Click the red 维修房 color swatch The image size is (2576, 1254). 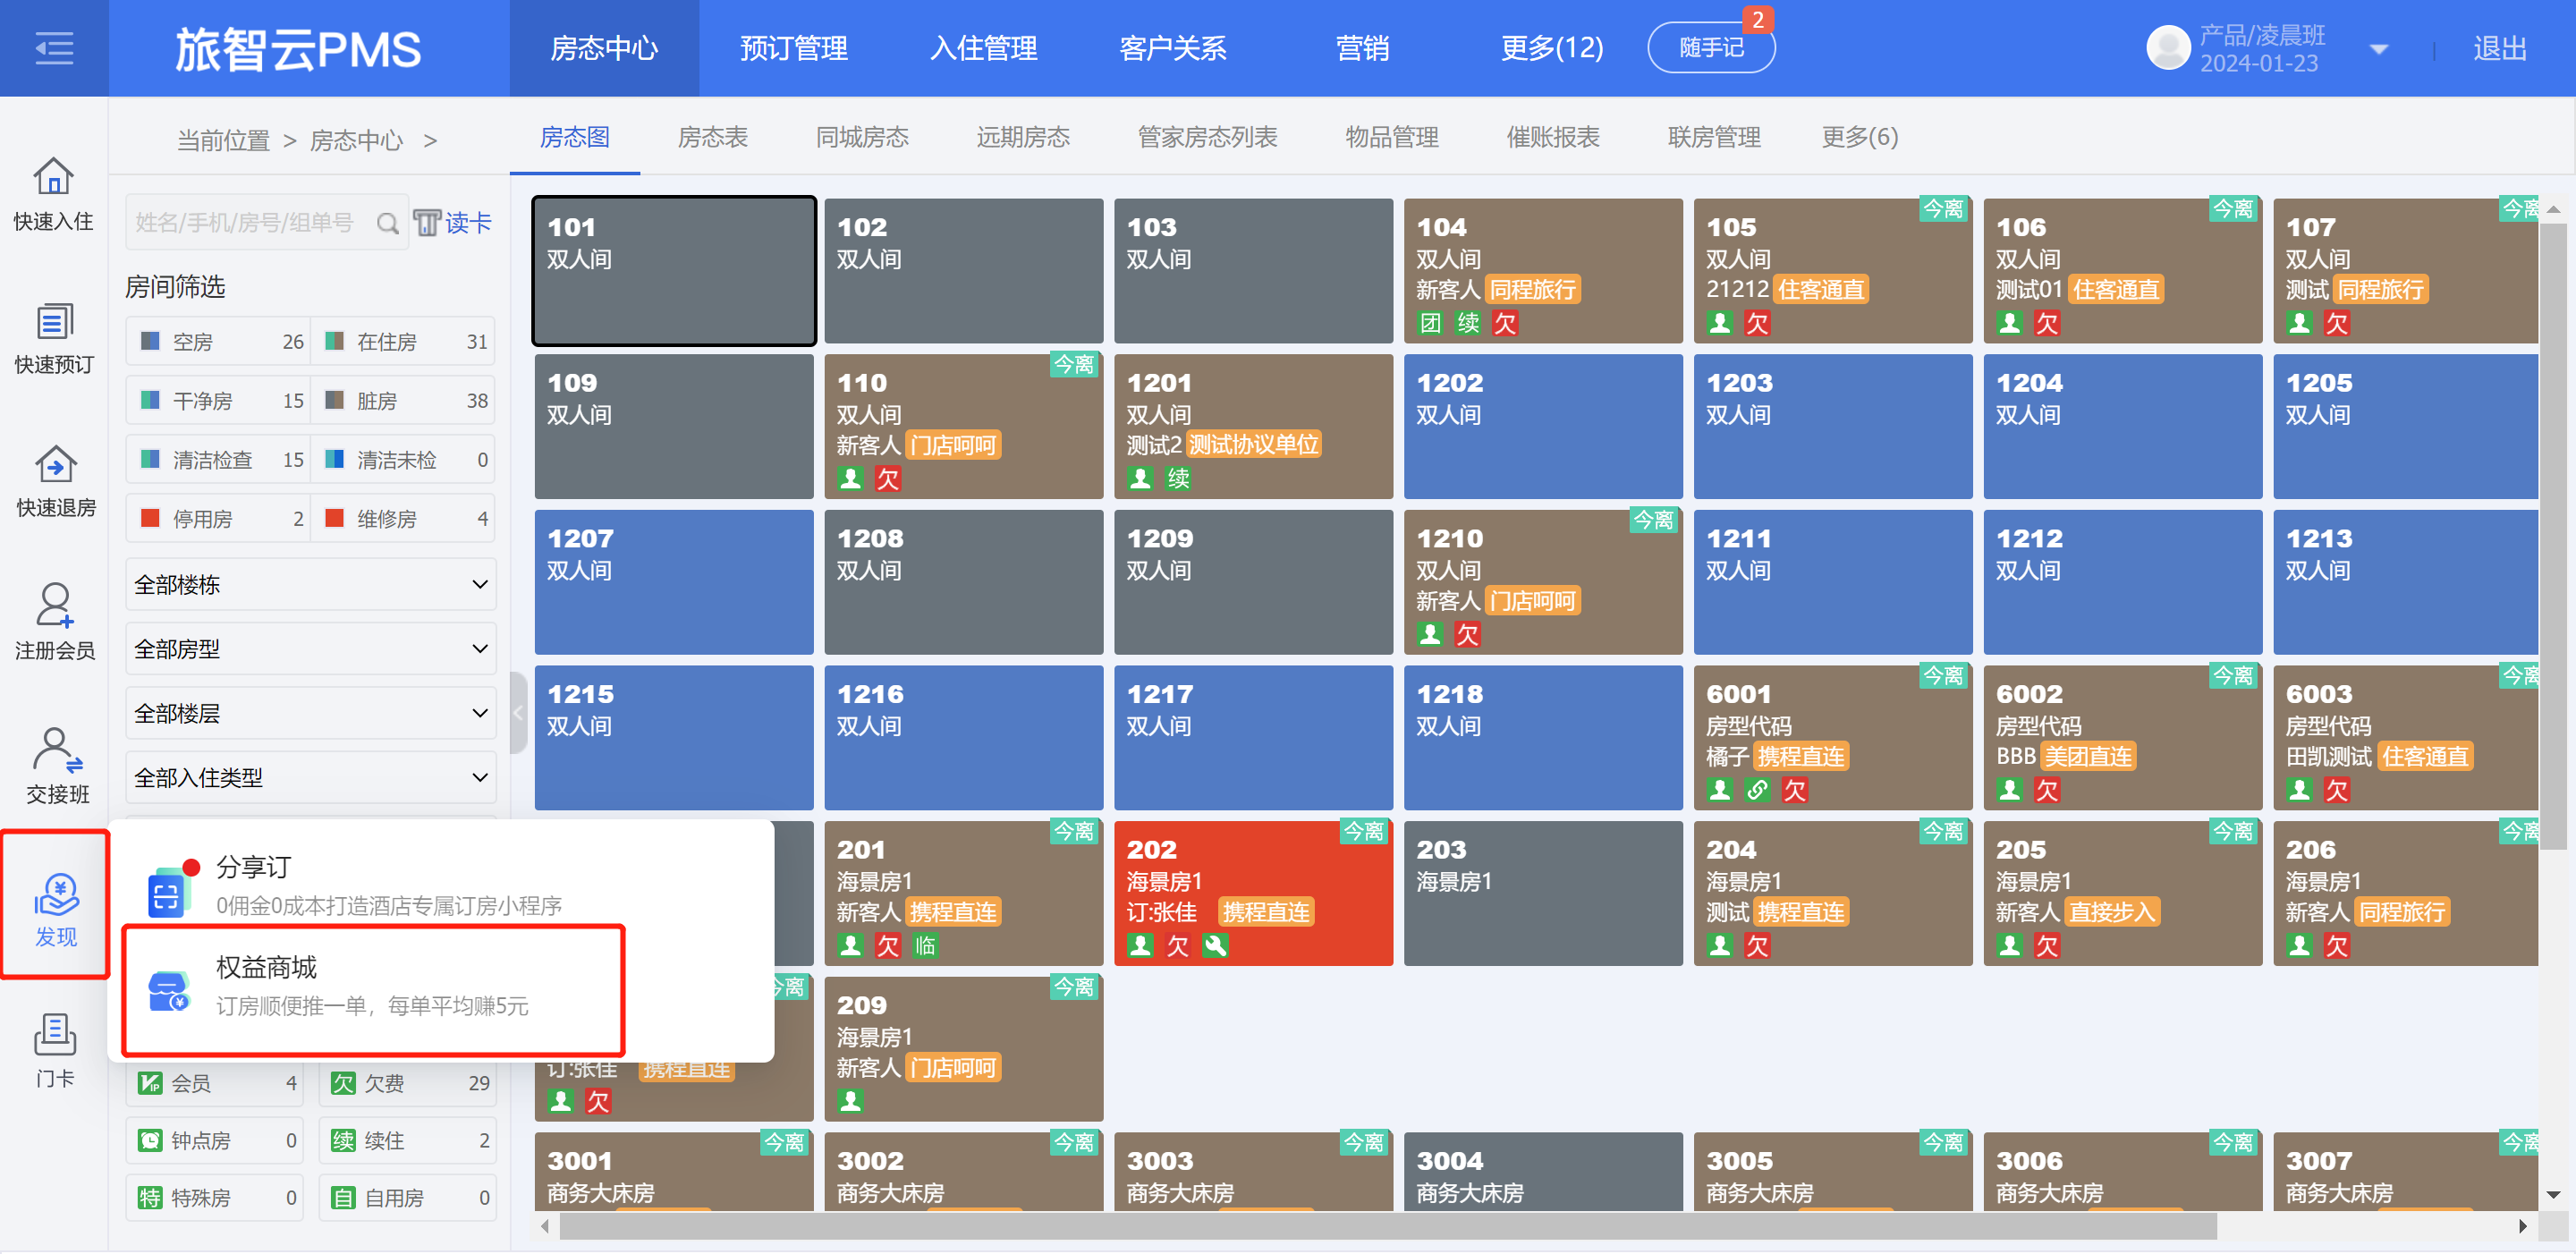point(335,518)
